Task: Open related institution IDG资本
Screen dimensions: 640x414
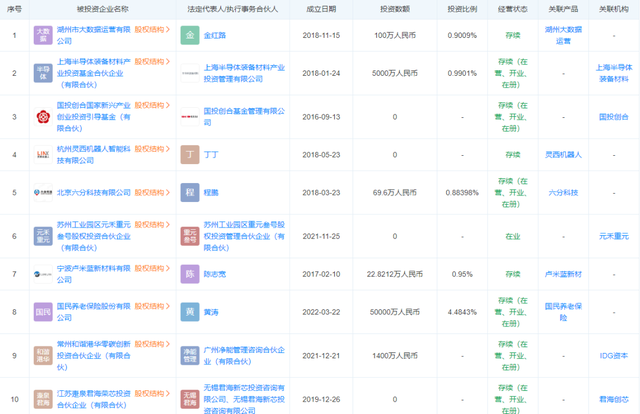Action: (x=614, y=356)
